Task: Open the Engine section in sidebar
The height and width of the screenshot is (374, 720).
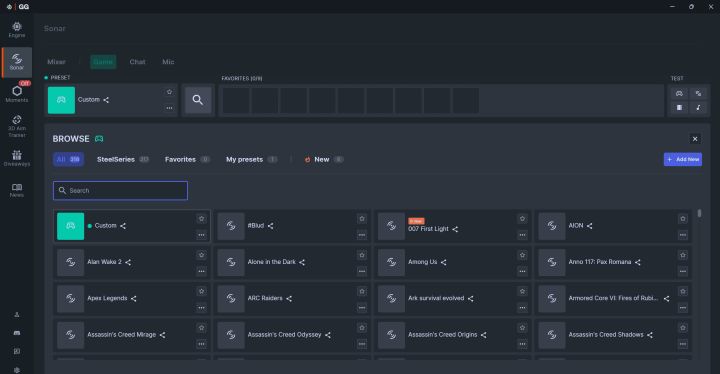Action: pos(17,30)
